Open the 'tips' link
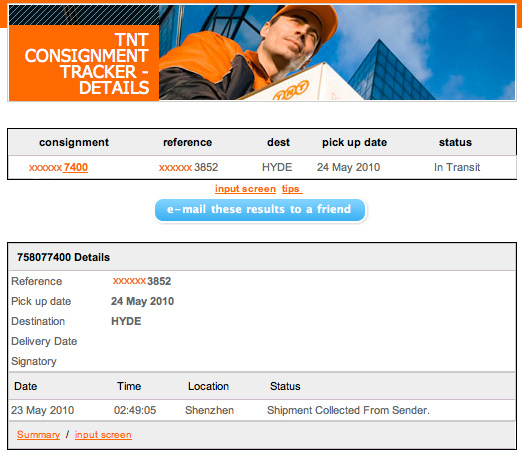522x456 pixels. tap(292, 189)
